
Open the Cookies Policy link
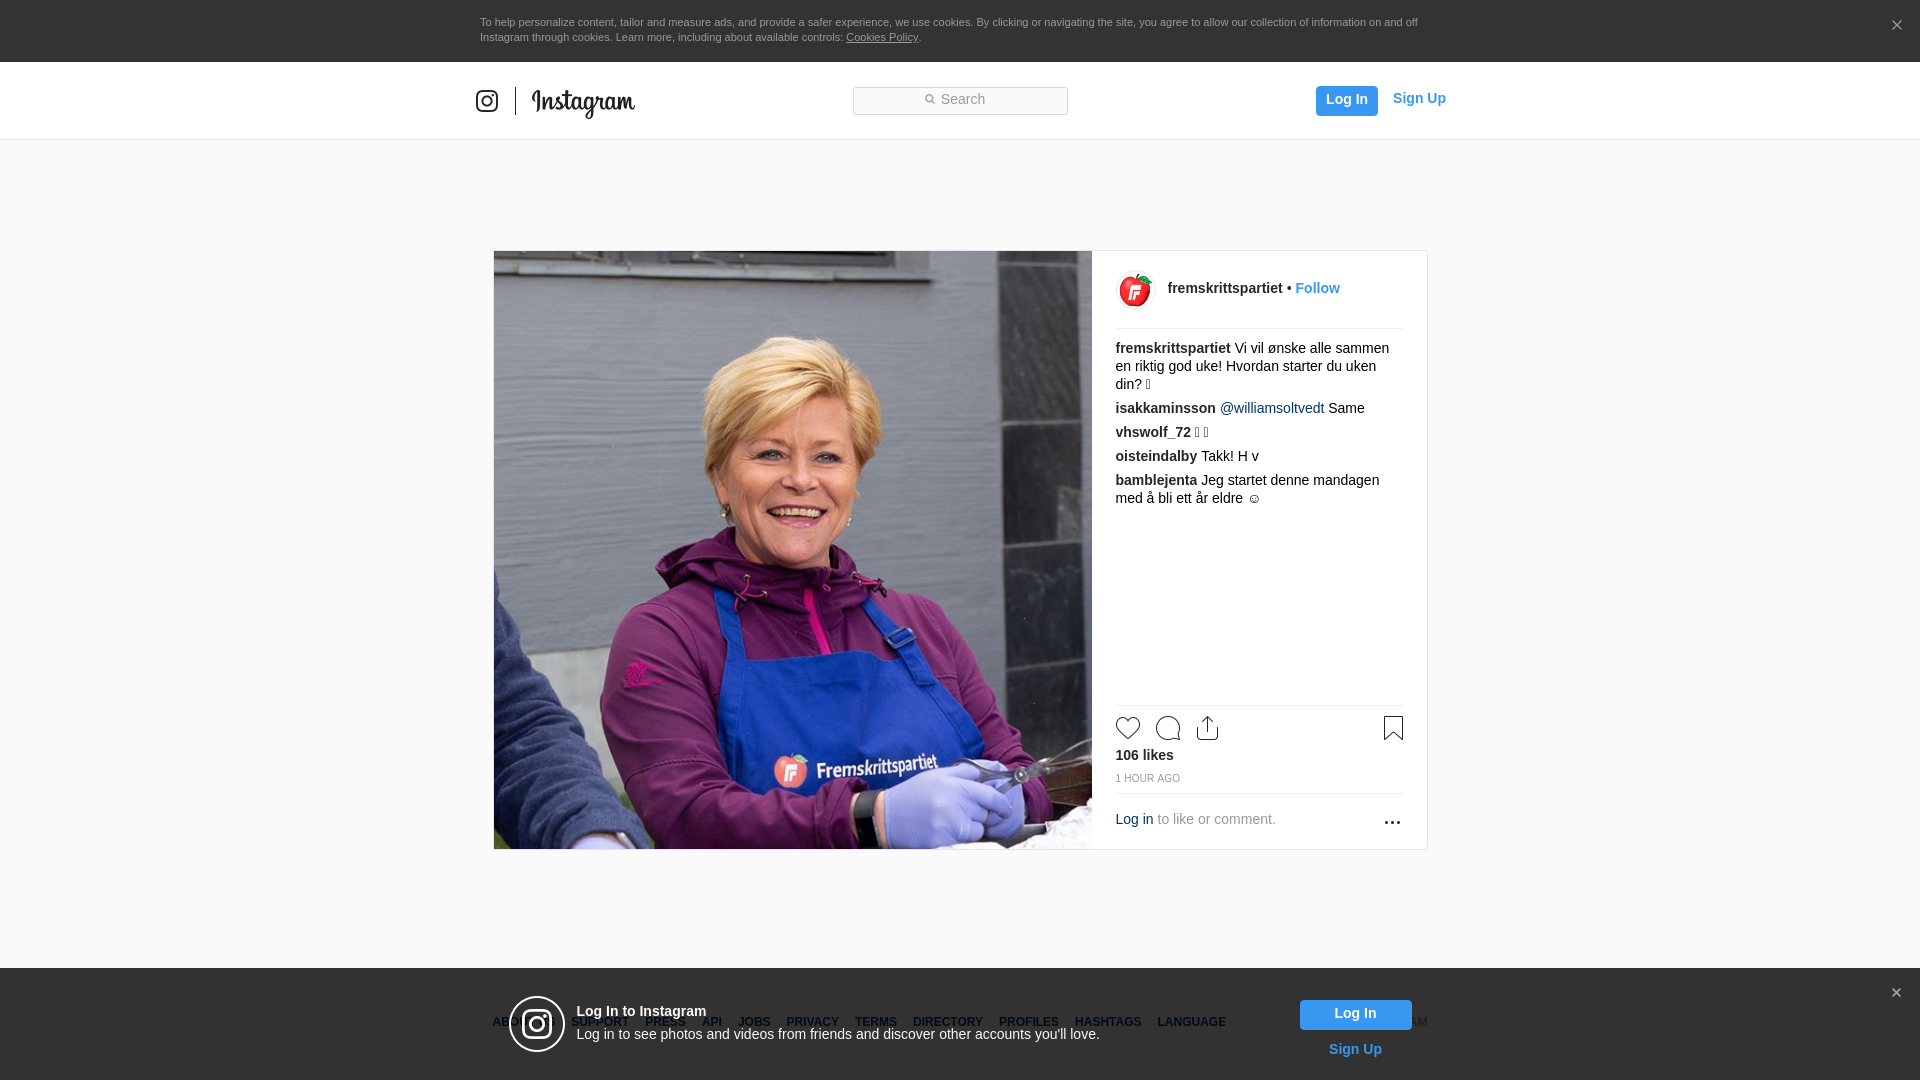click(x=882, y=37)
